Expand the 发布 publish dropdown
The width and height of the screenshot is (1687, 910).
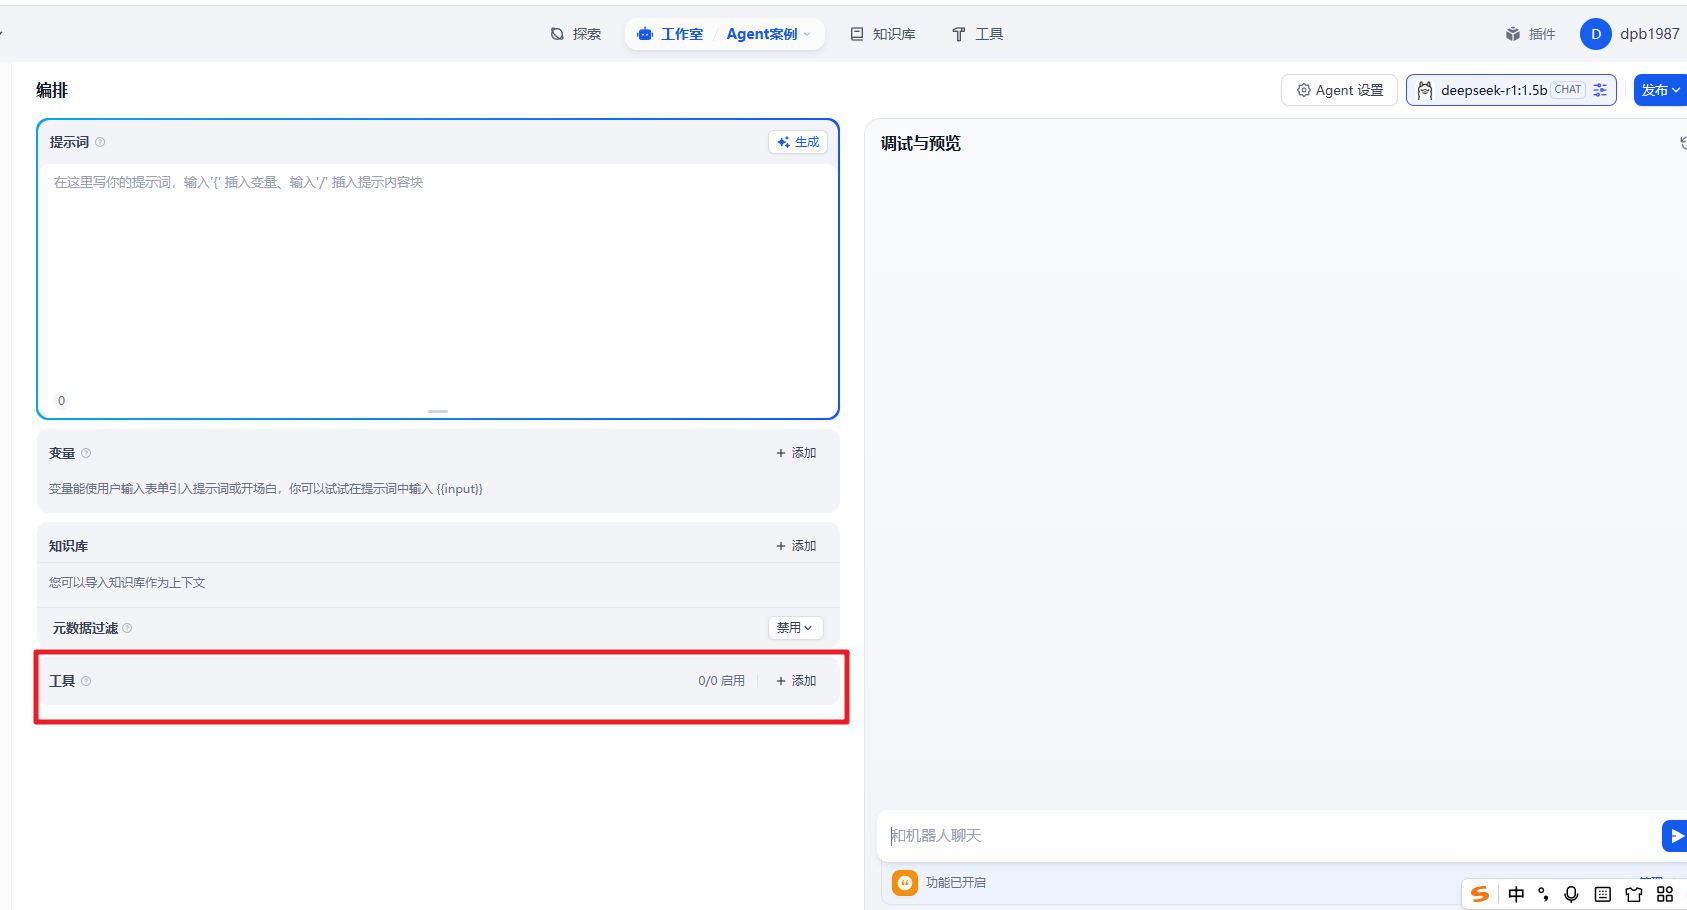coord(1660,90)
